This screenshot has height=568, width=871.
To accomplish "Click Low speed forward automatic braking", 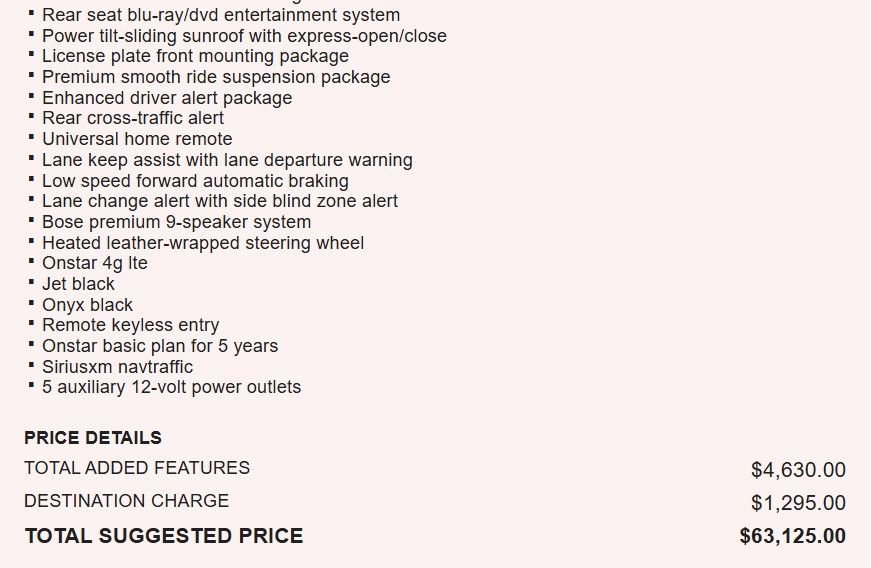I will [195, 181].
